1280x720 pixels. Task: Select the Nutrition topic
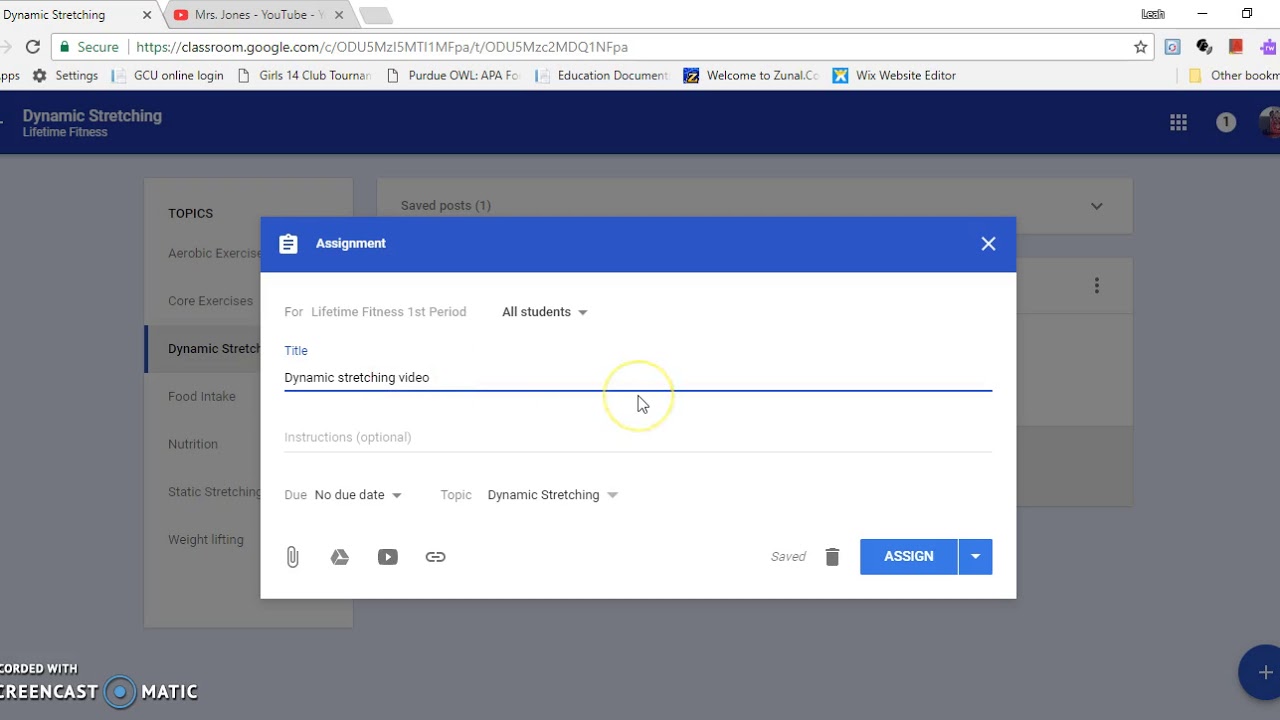coord(193,444)
